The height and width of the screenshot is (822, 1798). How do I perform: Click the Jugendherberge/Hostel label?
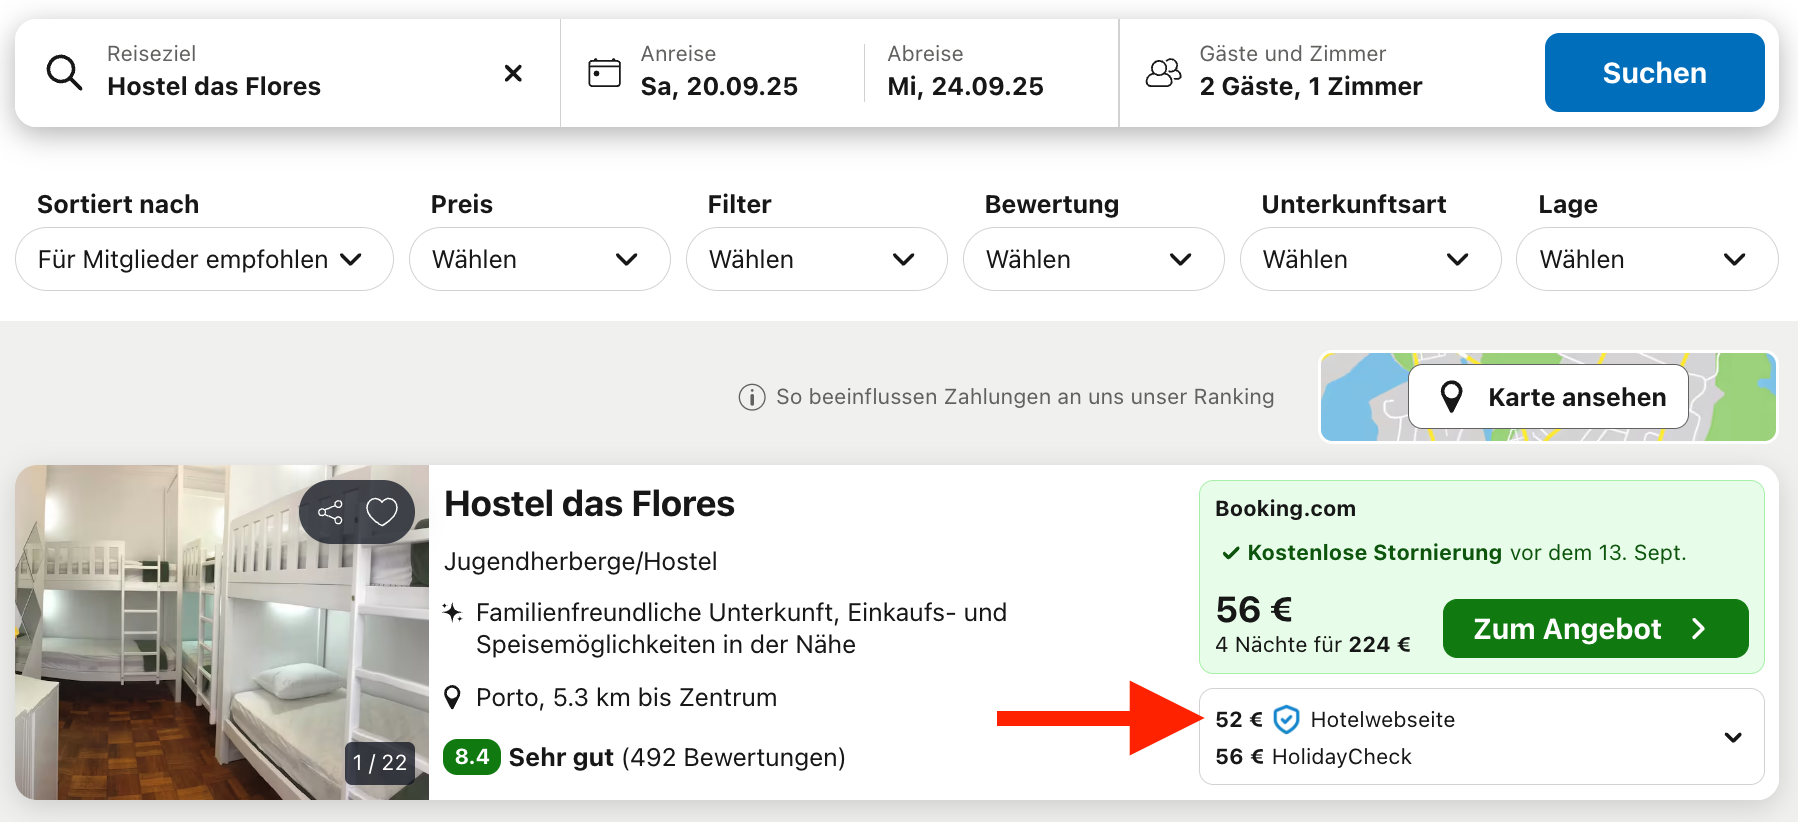[x=580, y=562]
